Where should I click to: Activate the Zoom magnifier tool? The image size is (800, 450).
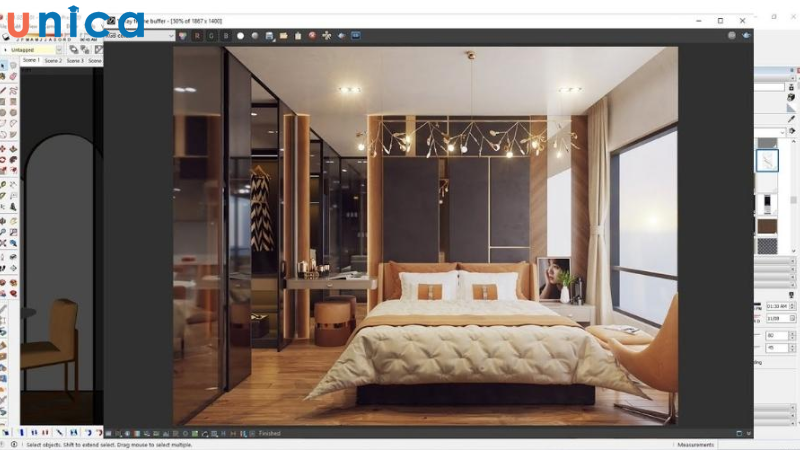tap(4, 232)
